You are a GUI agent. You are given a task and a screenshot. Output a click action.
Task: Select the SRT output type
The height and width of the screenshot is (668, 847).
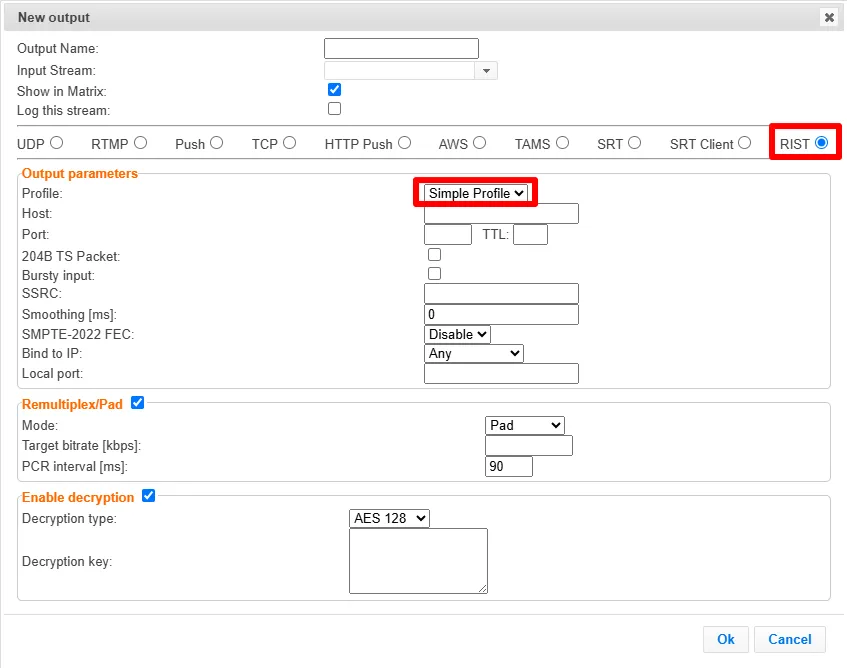[x=635, y=143]
